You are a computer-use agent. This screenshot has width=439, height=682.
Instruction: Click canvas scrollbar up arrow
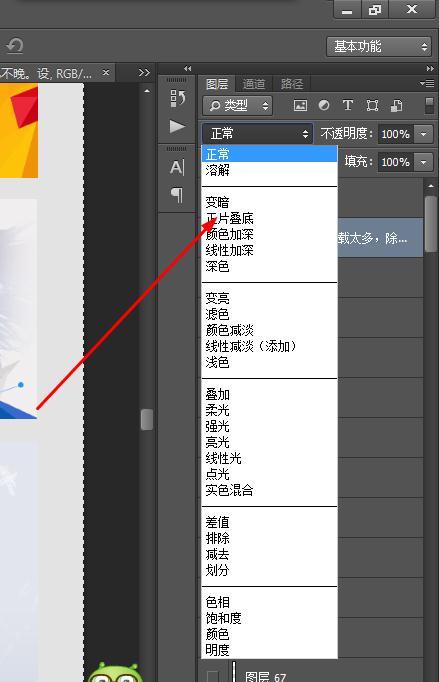coord(147,91)
